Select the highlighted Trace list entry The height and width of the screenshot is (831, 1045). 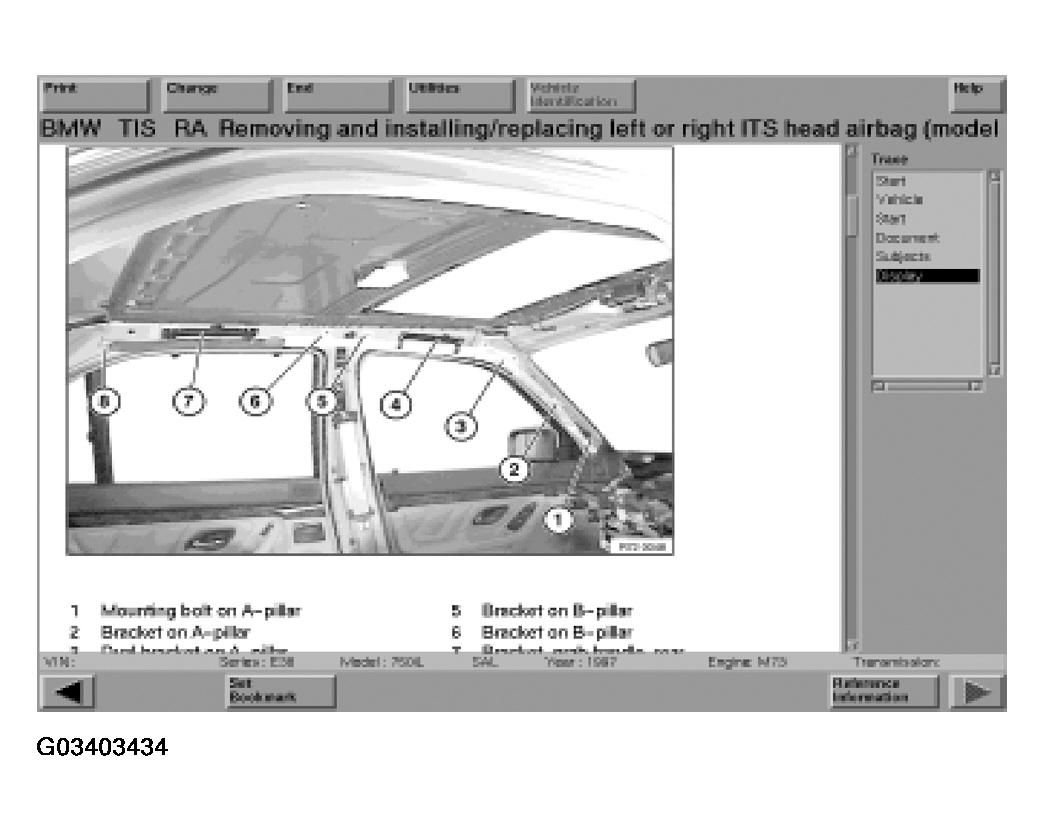click(x=928, y=276)
